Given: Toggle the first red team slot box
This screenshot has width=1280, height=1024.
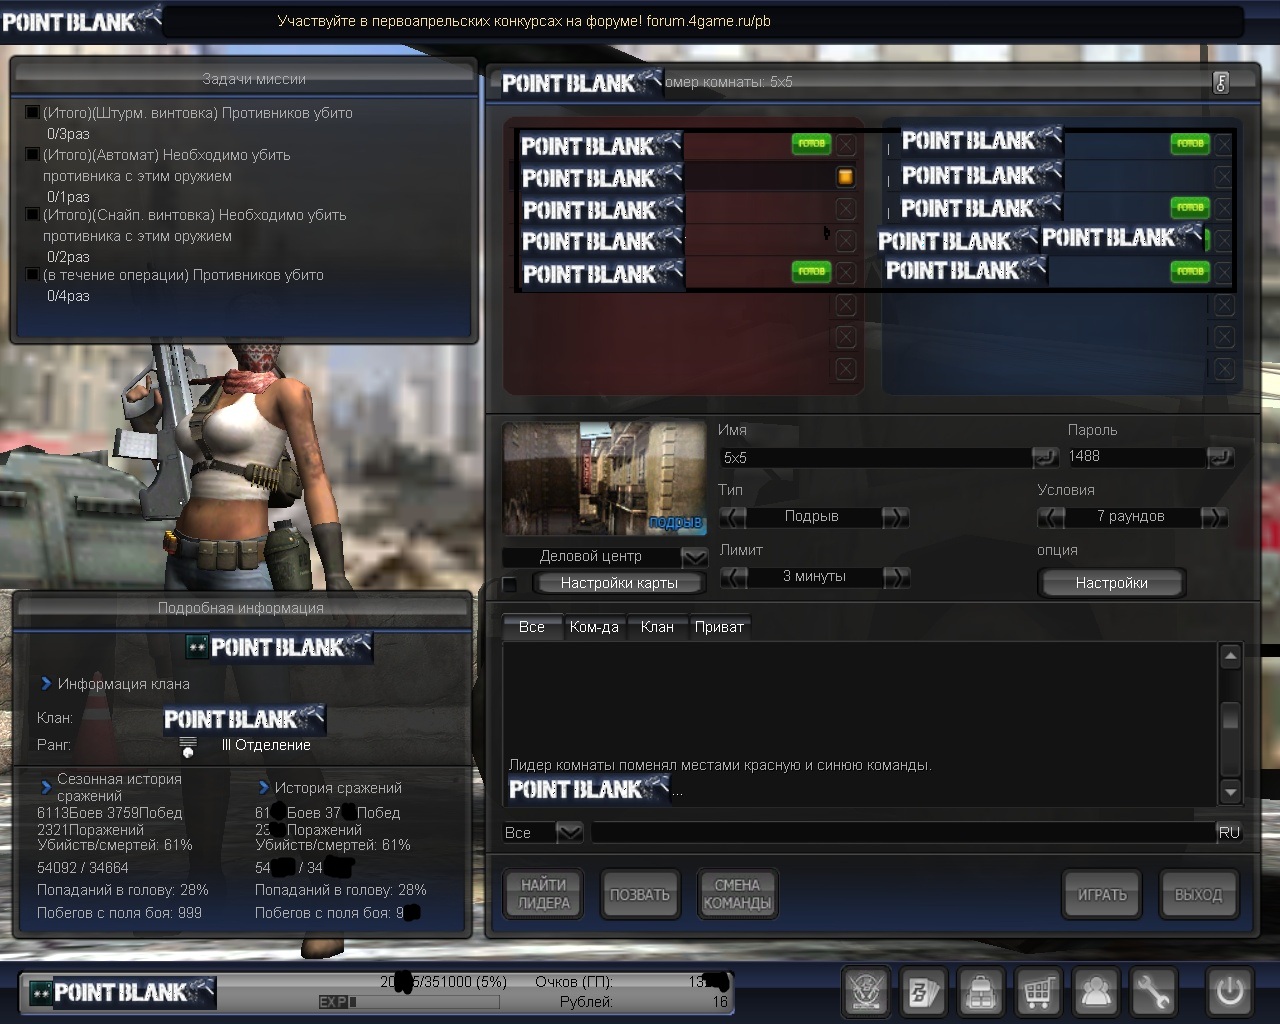Looking at the screenshot, I should [x=846, y=145].
